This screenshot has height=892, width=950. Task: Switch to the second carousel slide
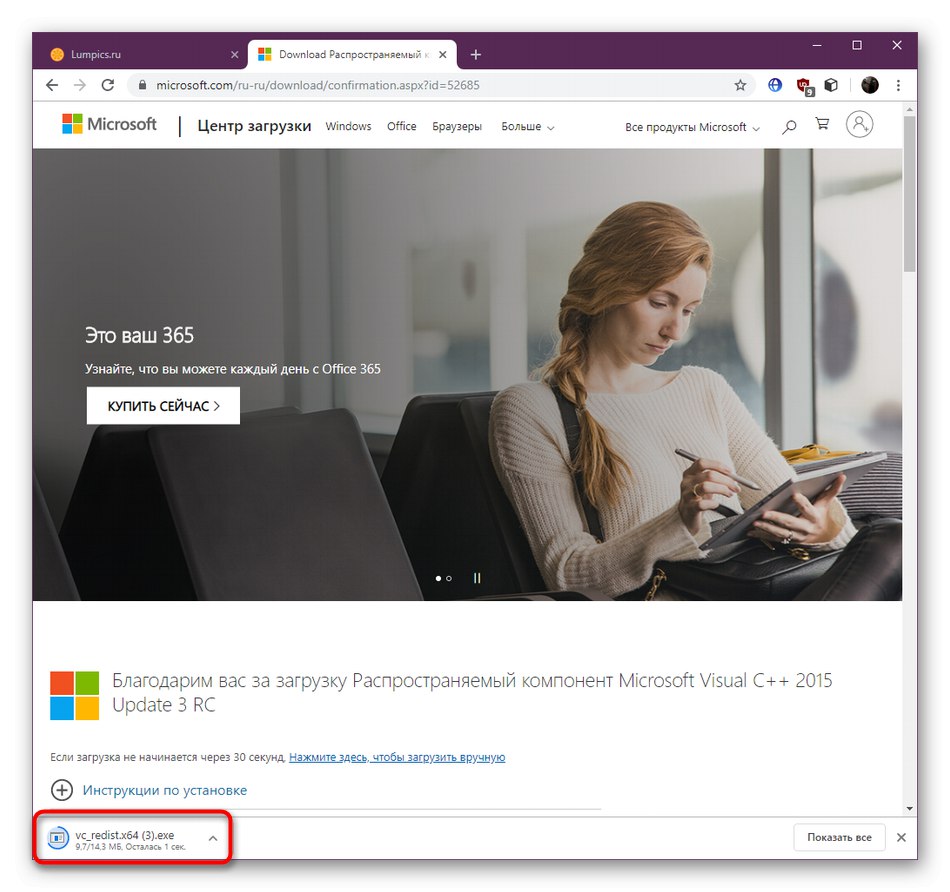449,579
